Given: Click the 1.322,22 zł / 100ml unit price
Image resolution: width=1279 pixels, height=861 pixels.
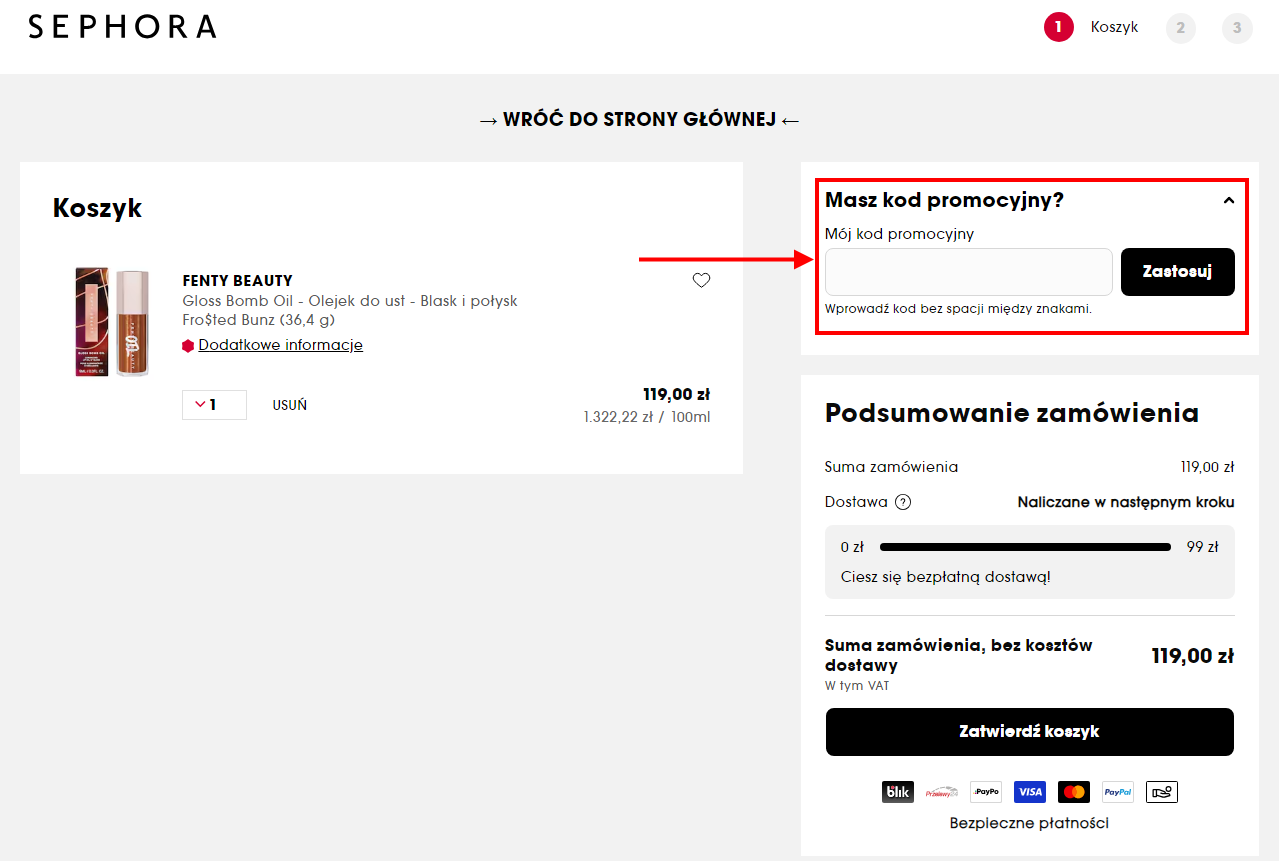Looking at the screenshot, I should (647, 417).
